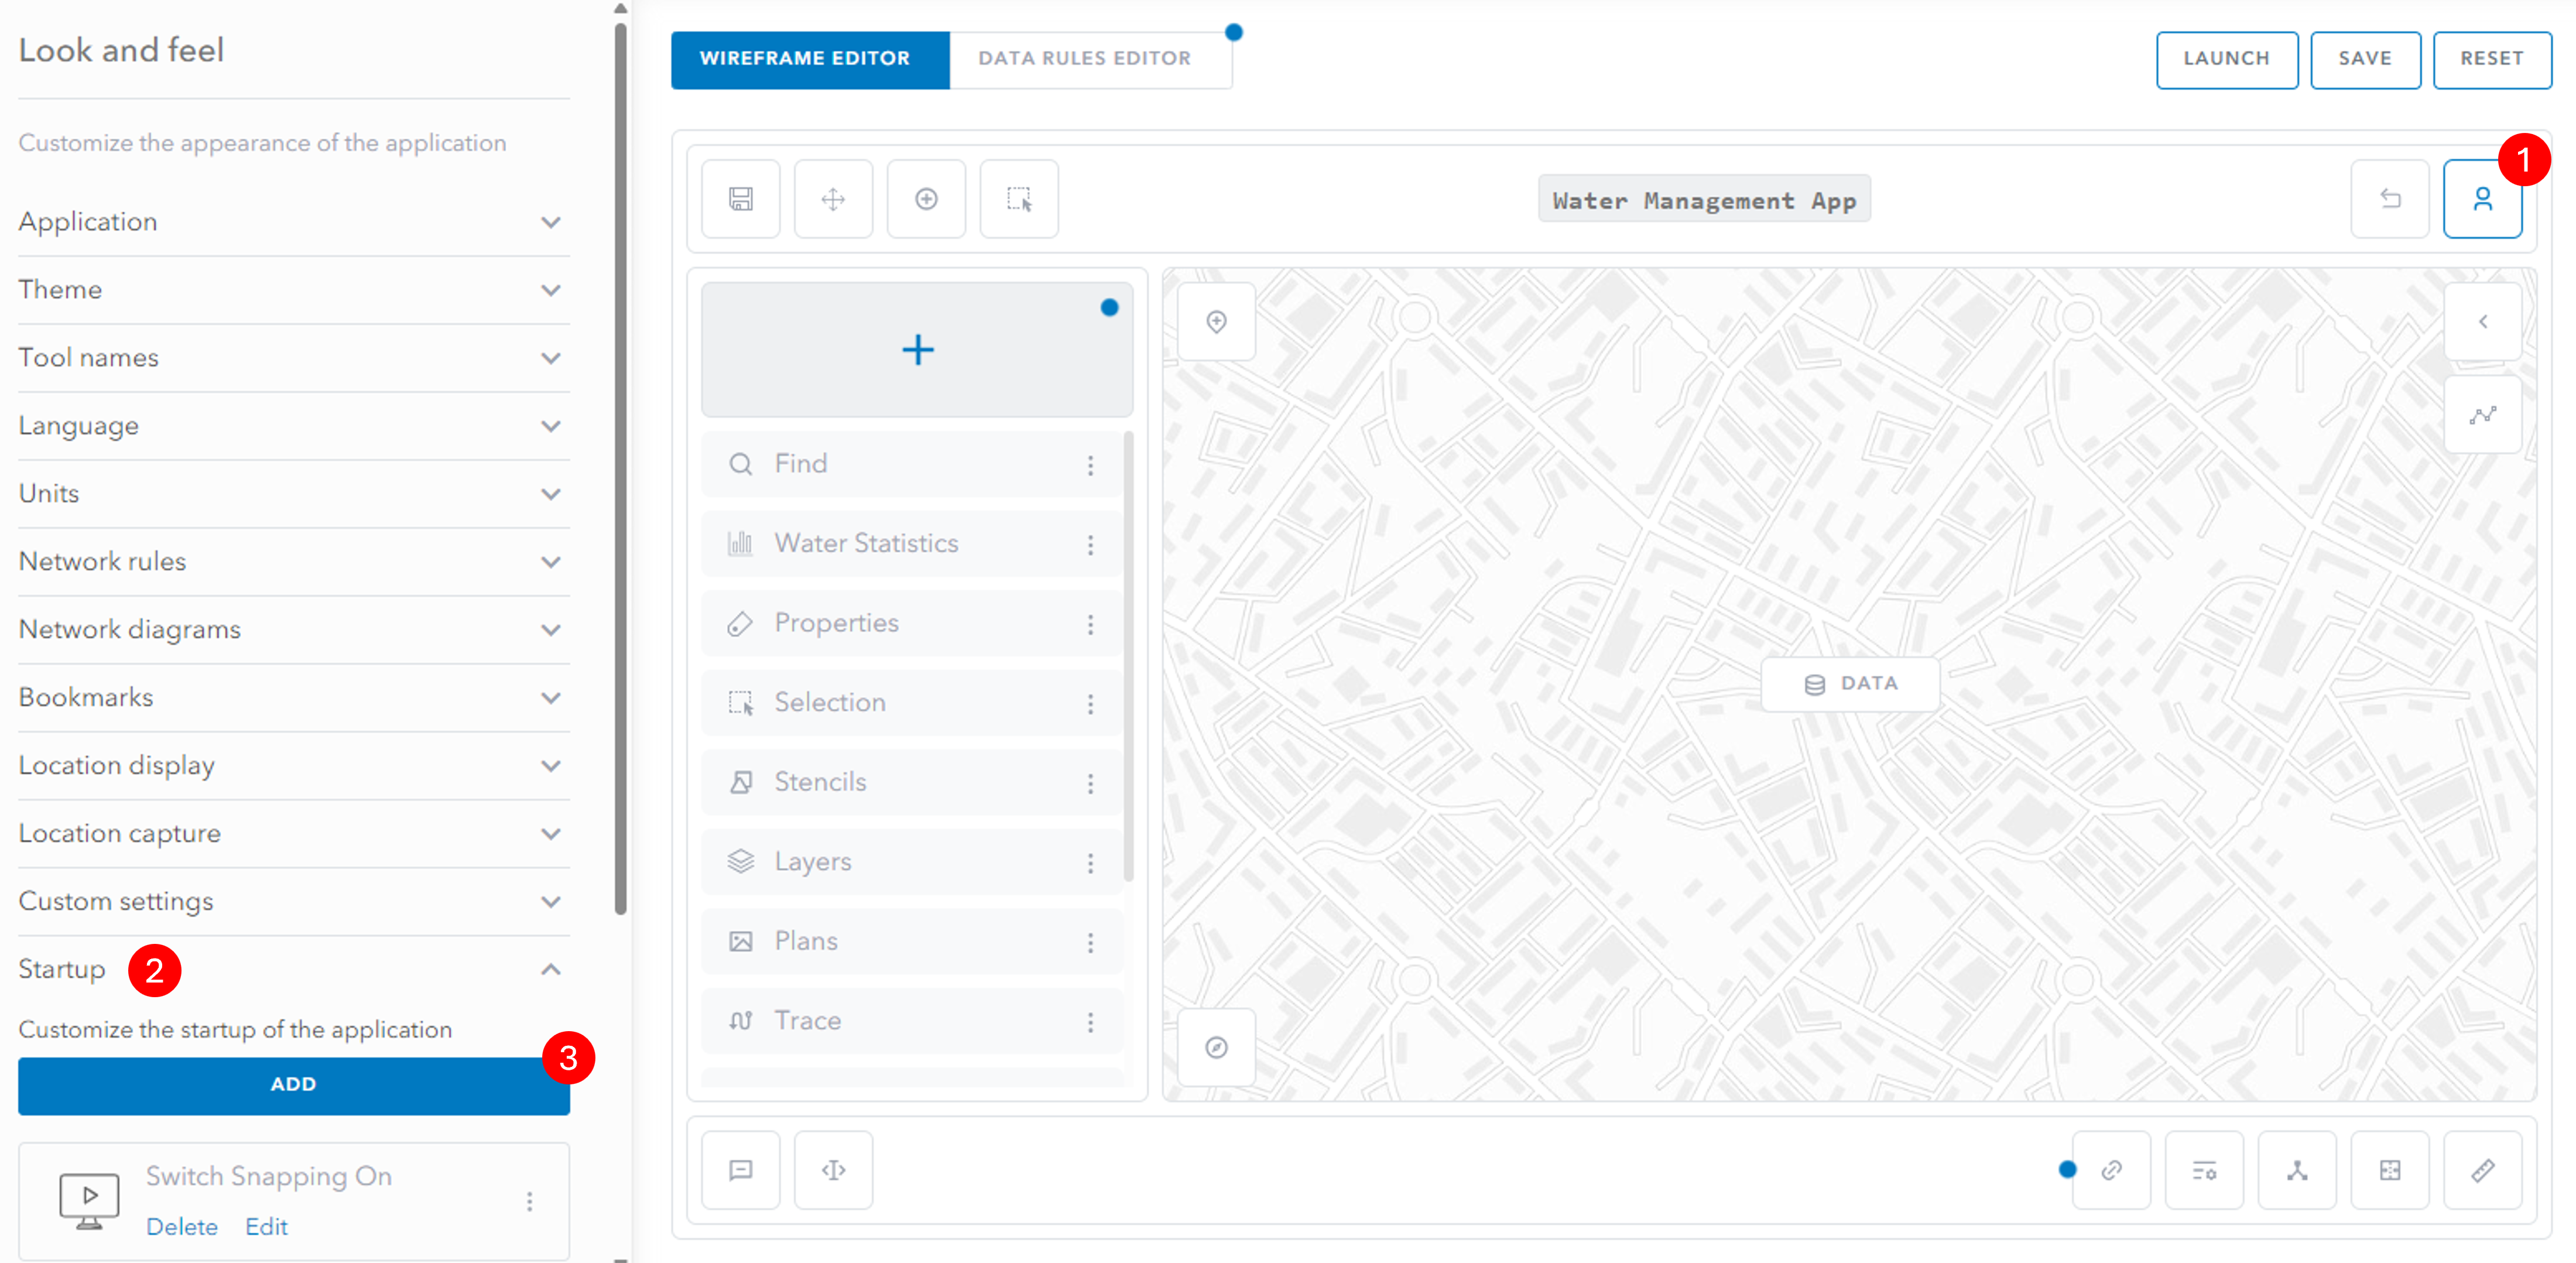The image size is (2576, 1263).
Task: Click the LAUNCH button
Action: coord(2226,59)
